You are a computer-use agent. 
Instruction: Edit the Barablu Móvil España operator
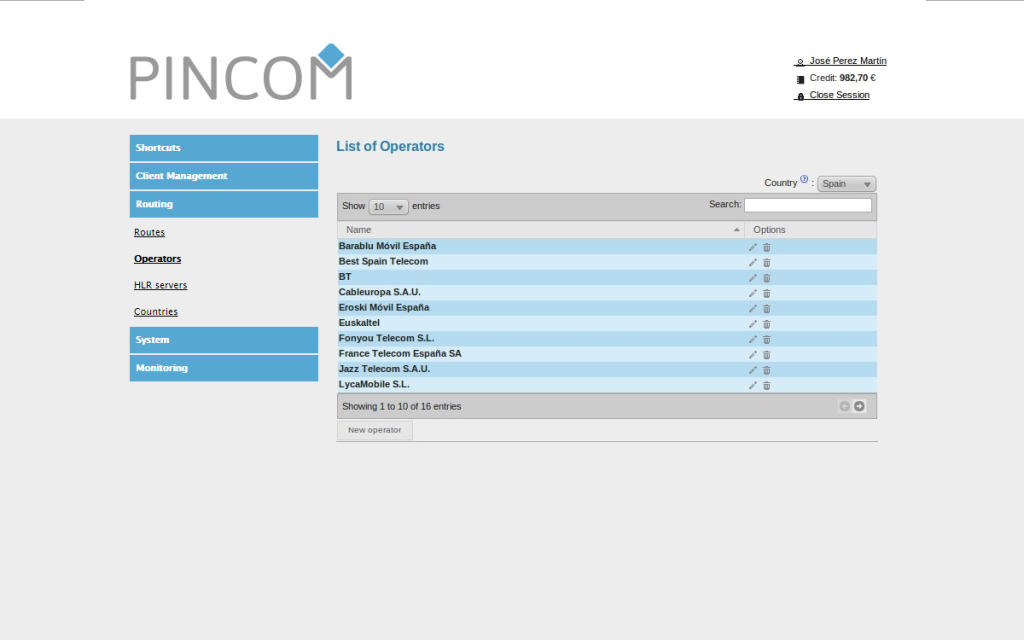(752, 247)
